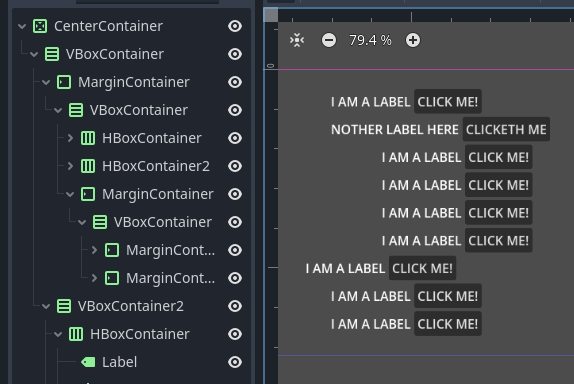Expand the last MarginCont... tree node

tap(94, 278)
